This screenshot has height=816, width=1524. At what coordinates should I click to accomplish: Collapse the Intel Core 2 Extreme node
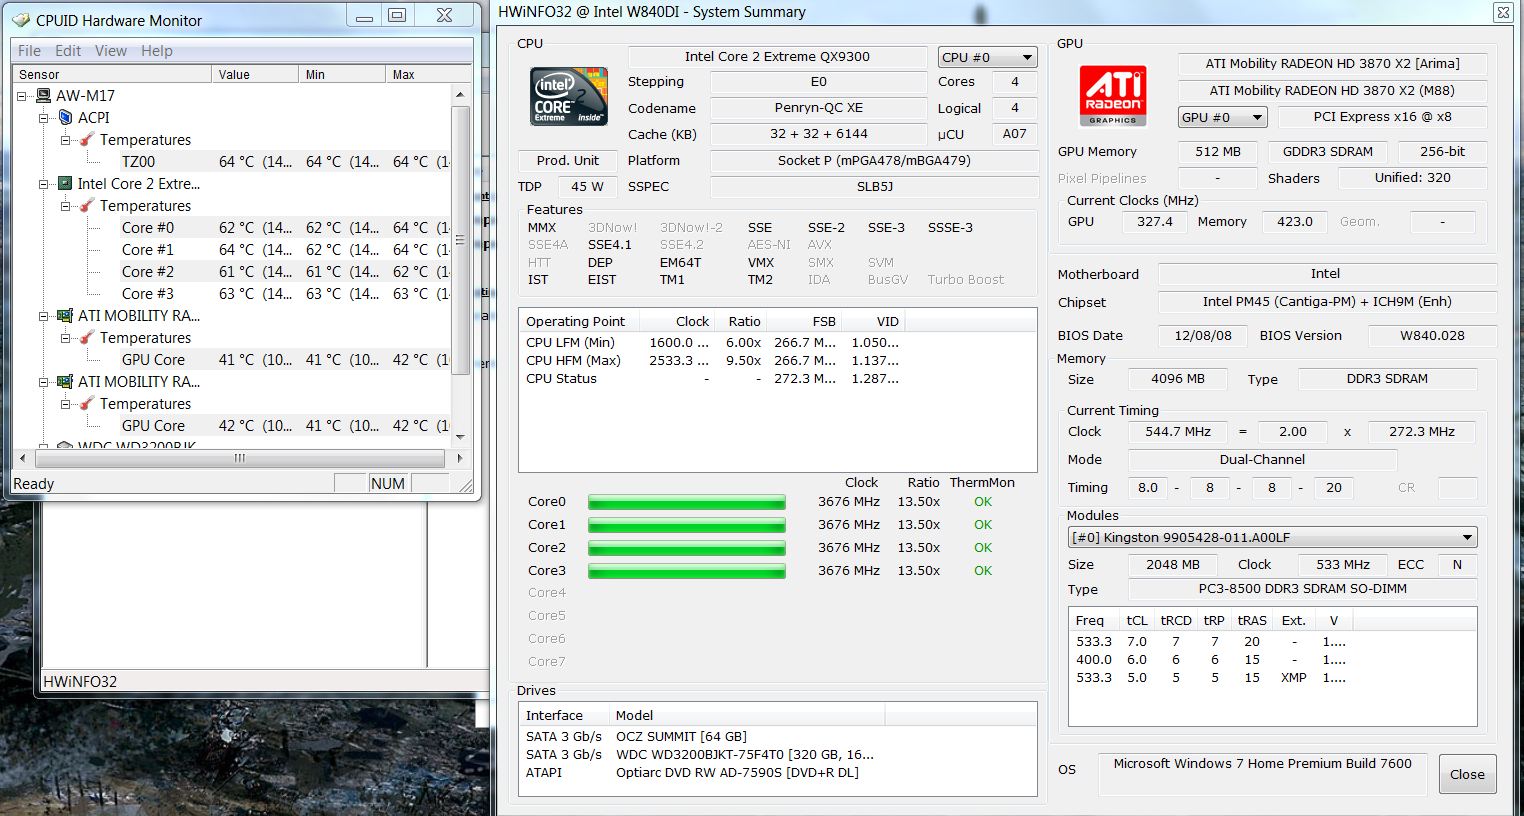(44, 184)
